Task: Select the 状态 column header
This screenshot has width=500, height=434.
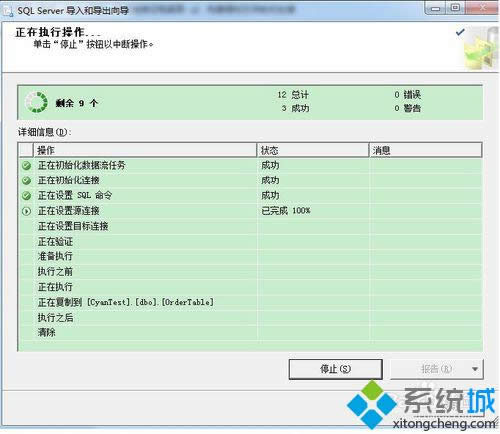Action: coord(313,150)
